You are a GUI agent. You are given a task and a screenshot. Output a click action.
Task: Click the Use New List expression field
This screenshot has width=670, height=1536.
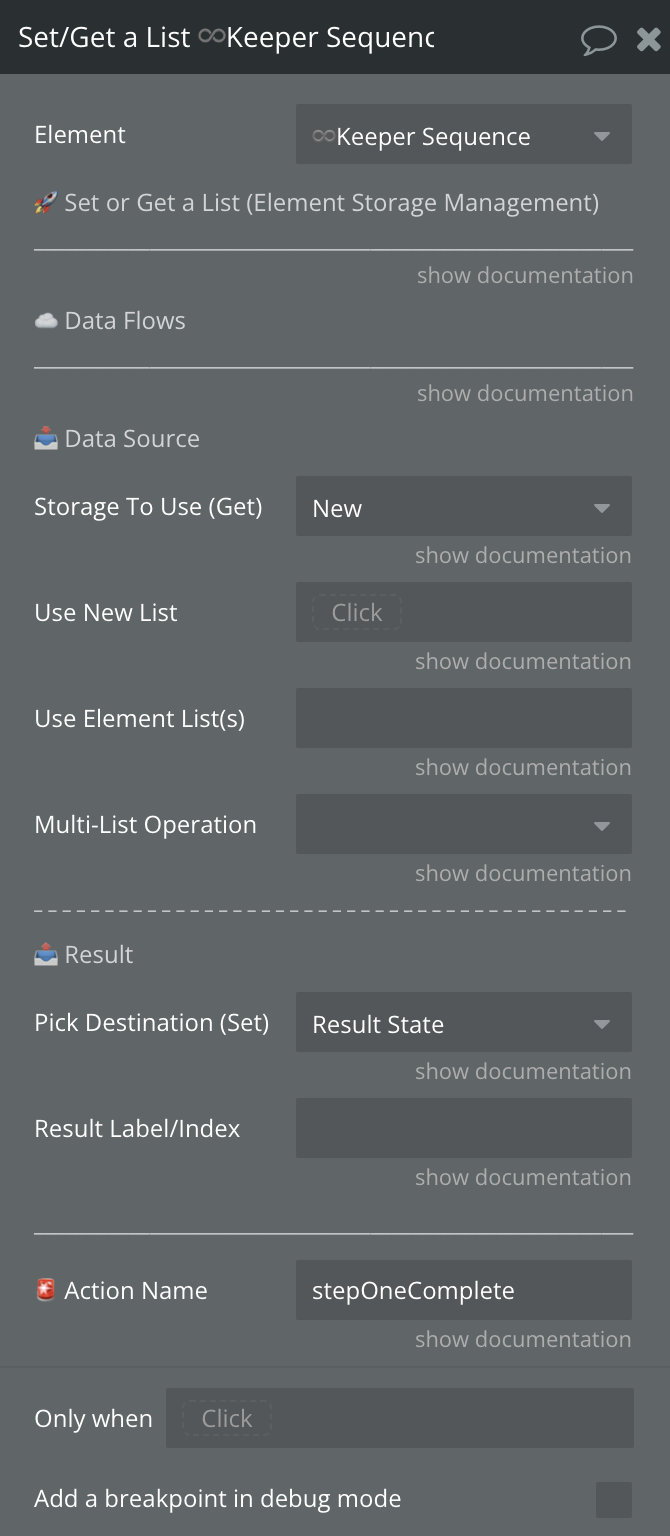[x=463, y=612]
